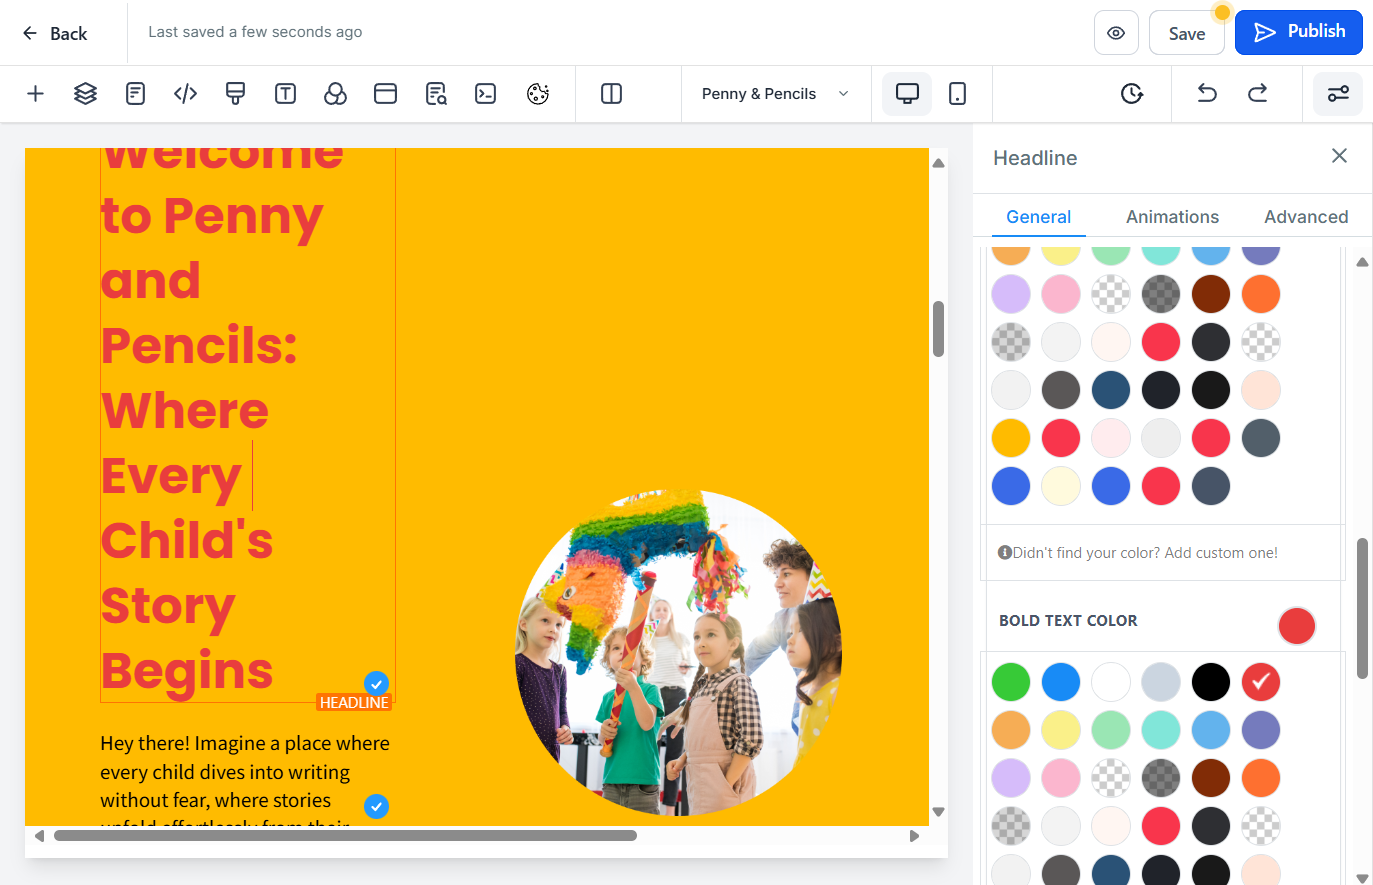Switch to mobile view
This screenshot has height=885, width=1373.
[x=957, y=94]
